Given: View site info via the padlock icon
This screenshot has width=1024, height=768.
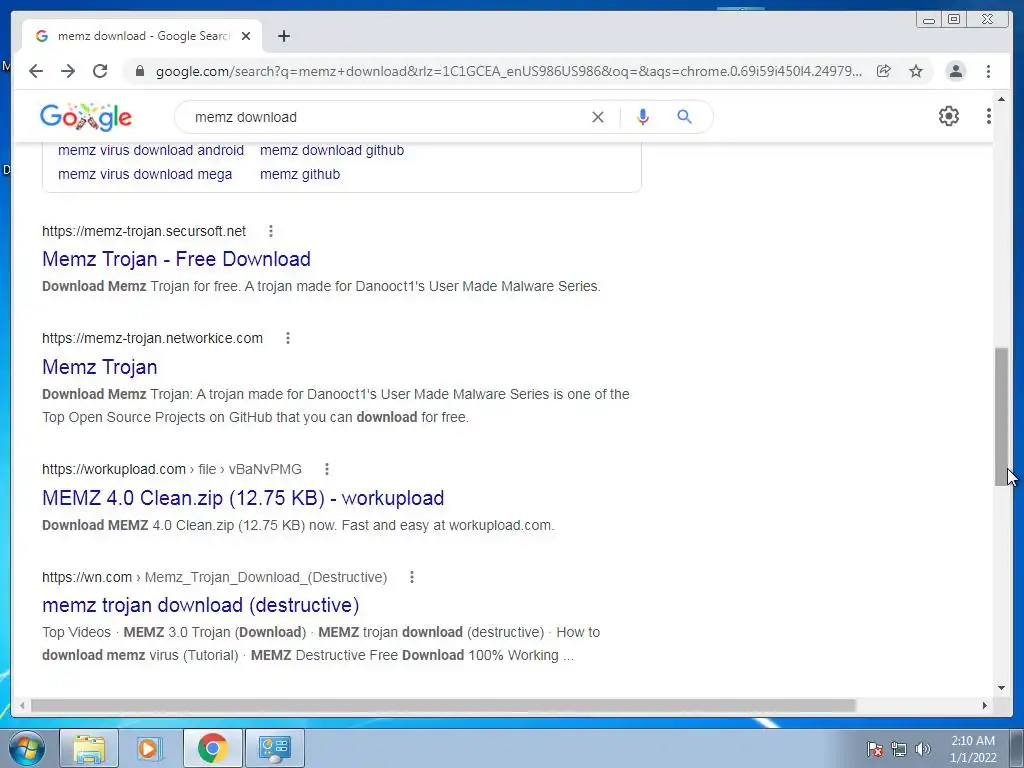Looking at the screenshot, I should tap(139, 71).
